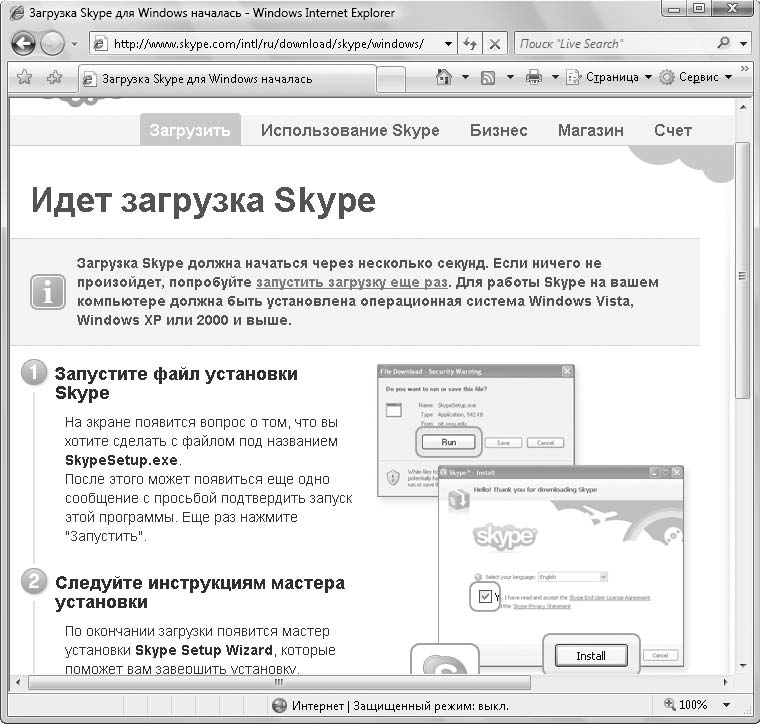
Task: Expand the address bar history dropdown
Action: tap(448, 44)
